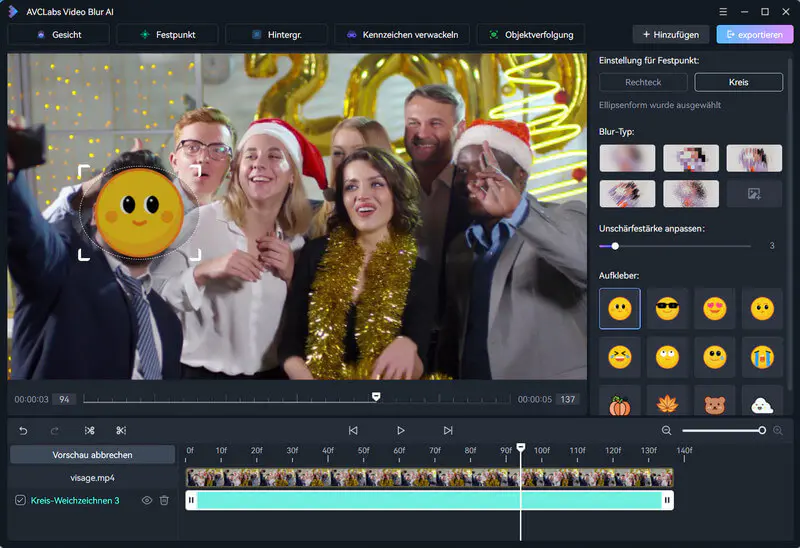Image resolution: width=800 pixels, height=548 pixels.
Task: Click the 100f ruler mark
Action: click(x=542, y=451)
